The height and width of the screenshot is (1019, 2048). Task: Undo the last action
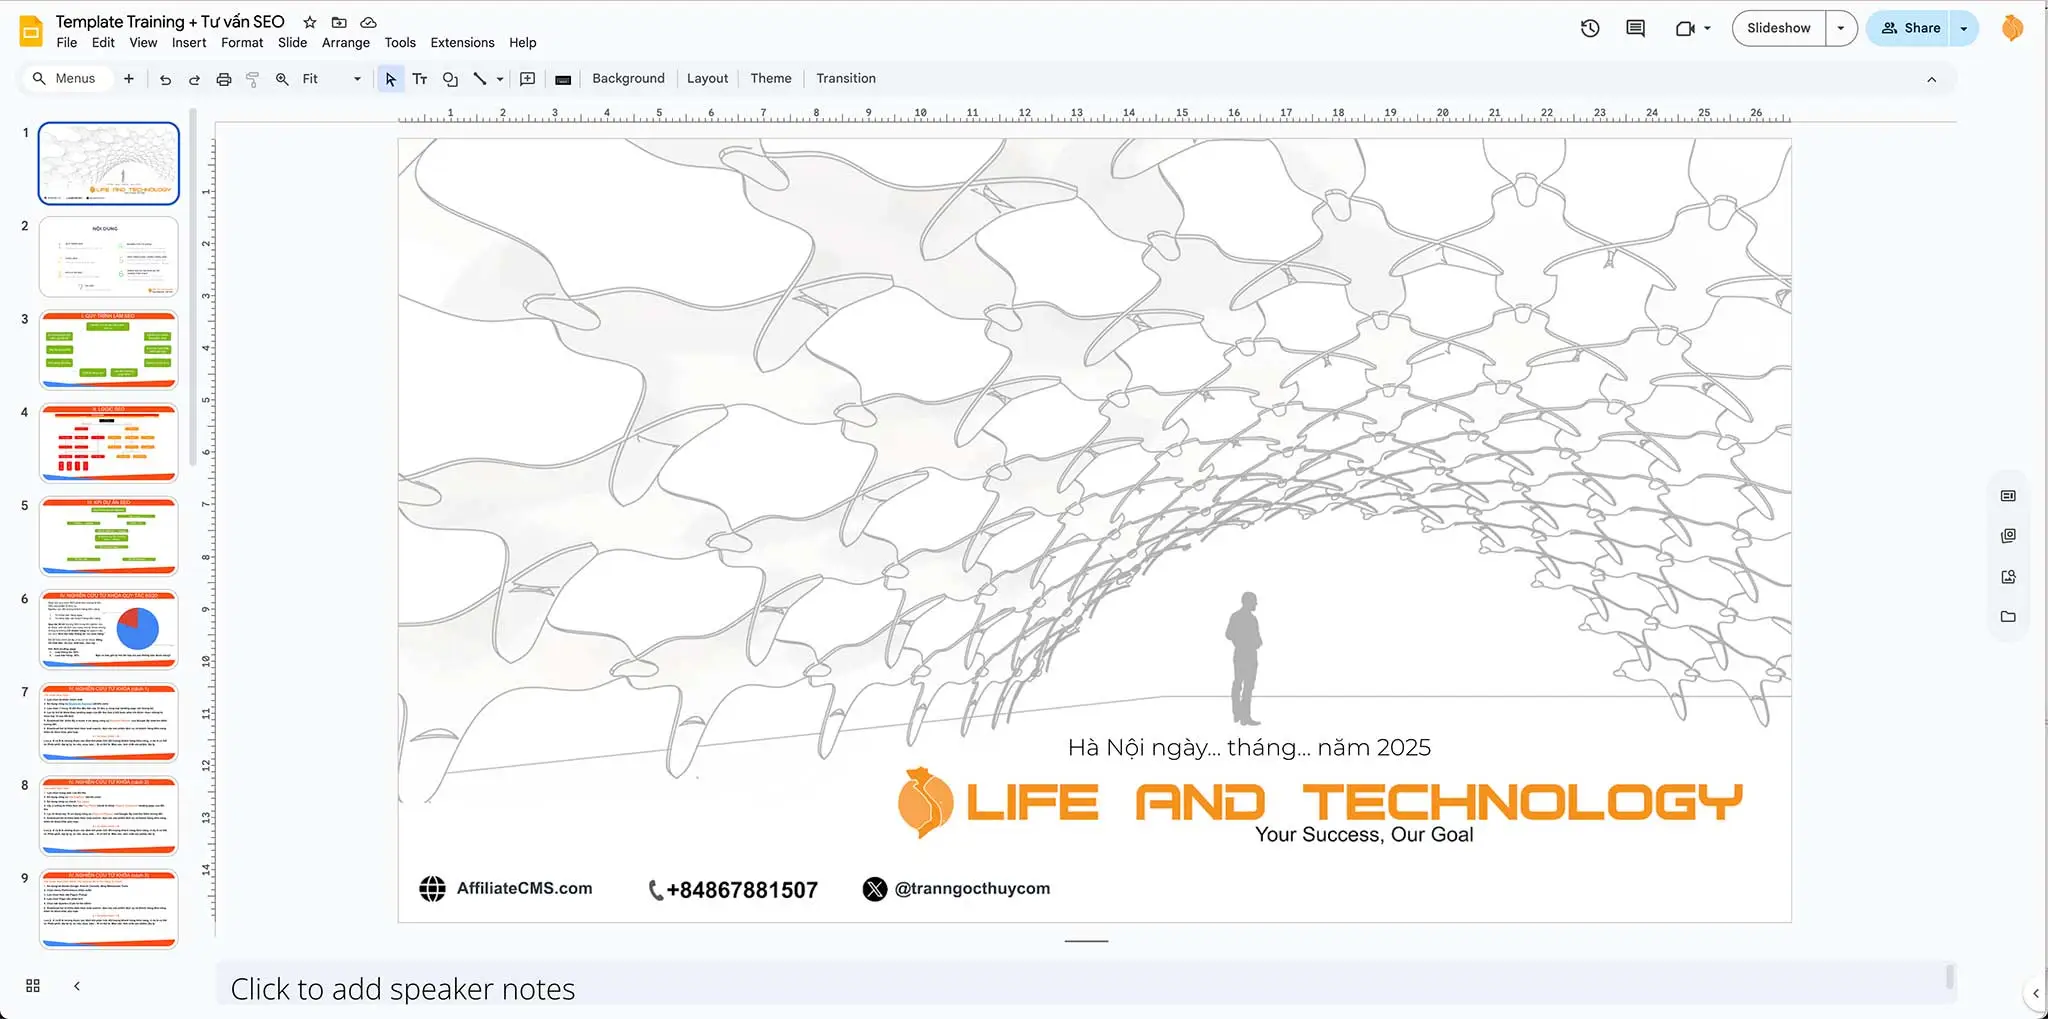point(166,79)
